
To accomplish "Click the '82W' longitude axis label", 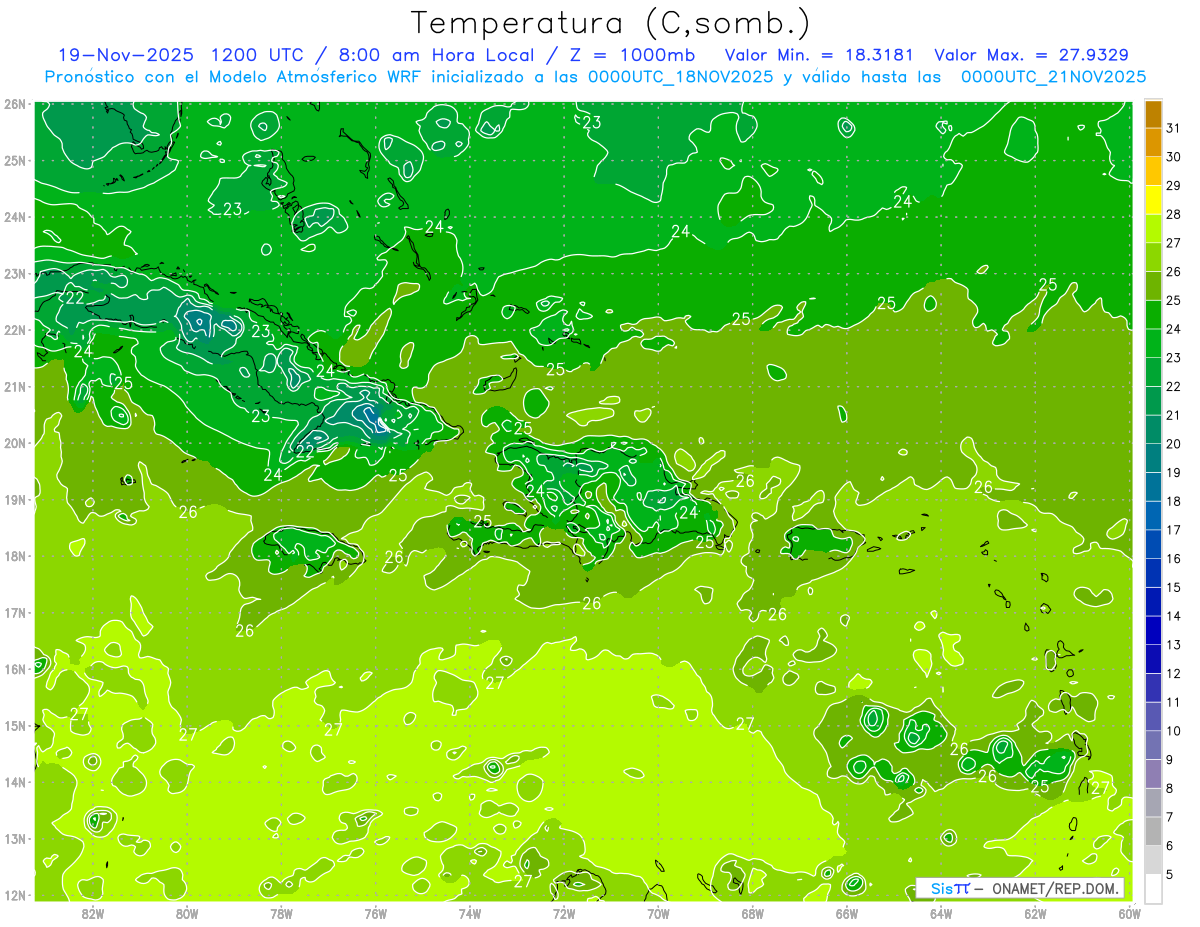I will point(92,913).
